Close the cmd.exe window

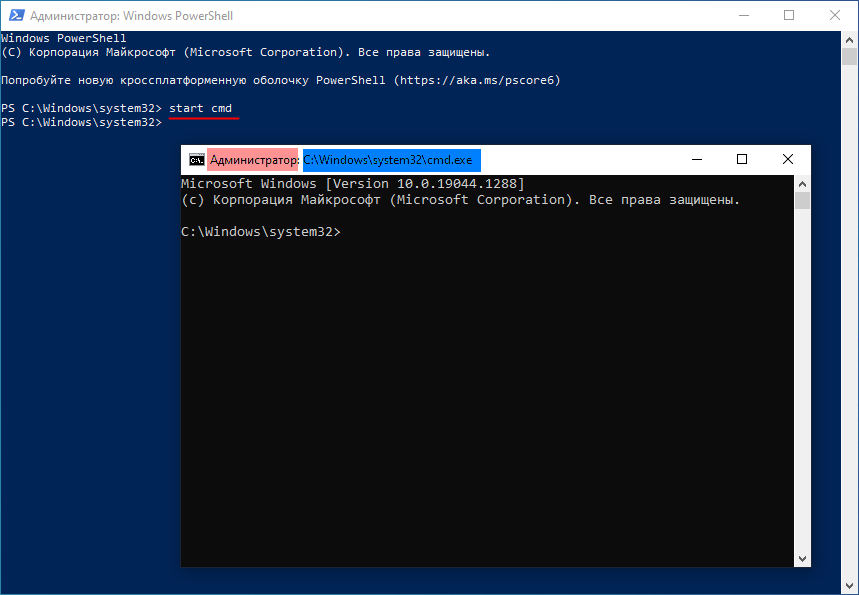(x=788, y=159)
